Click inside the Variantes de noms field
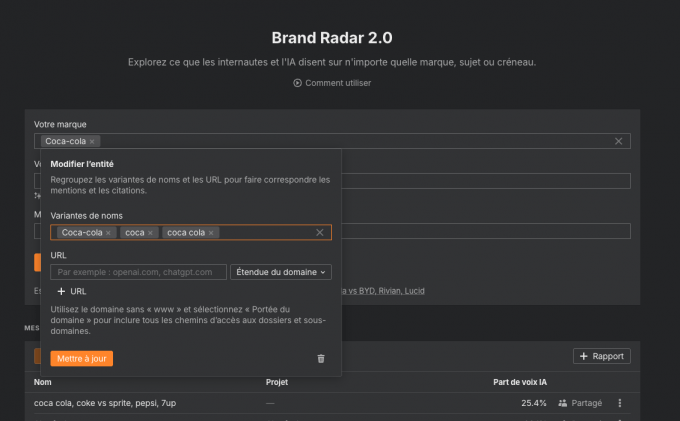This screenshot has width=680, height=421. (x=265, y=233)
